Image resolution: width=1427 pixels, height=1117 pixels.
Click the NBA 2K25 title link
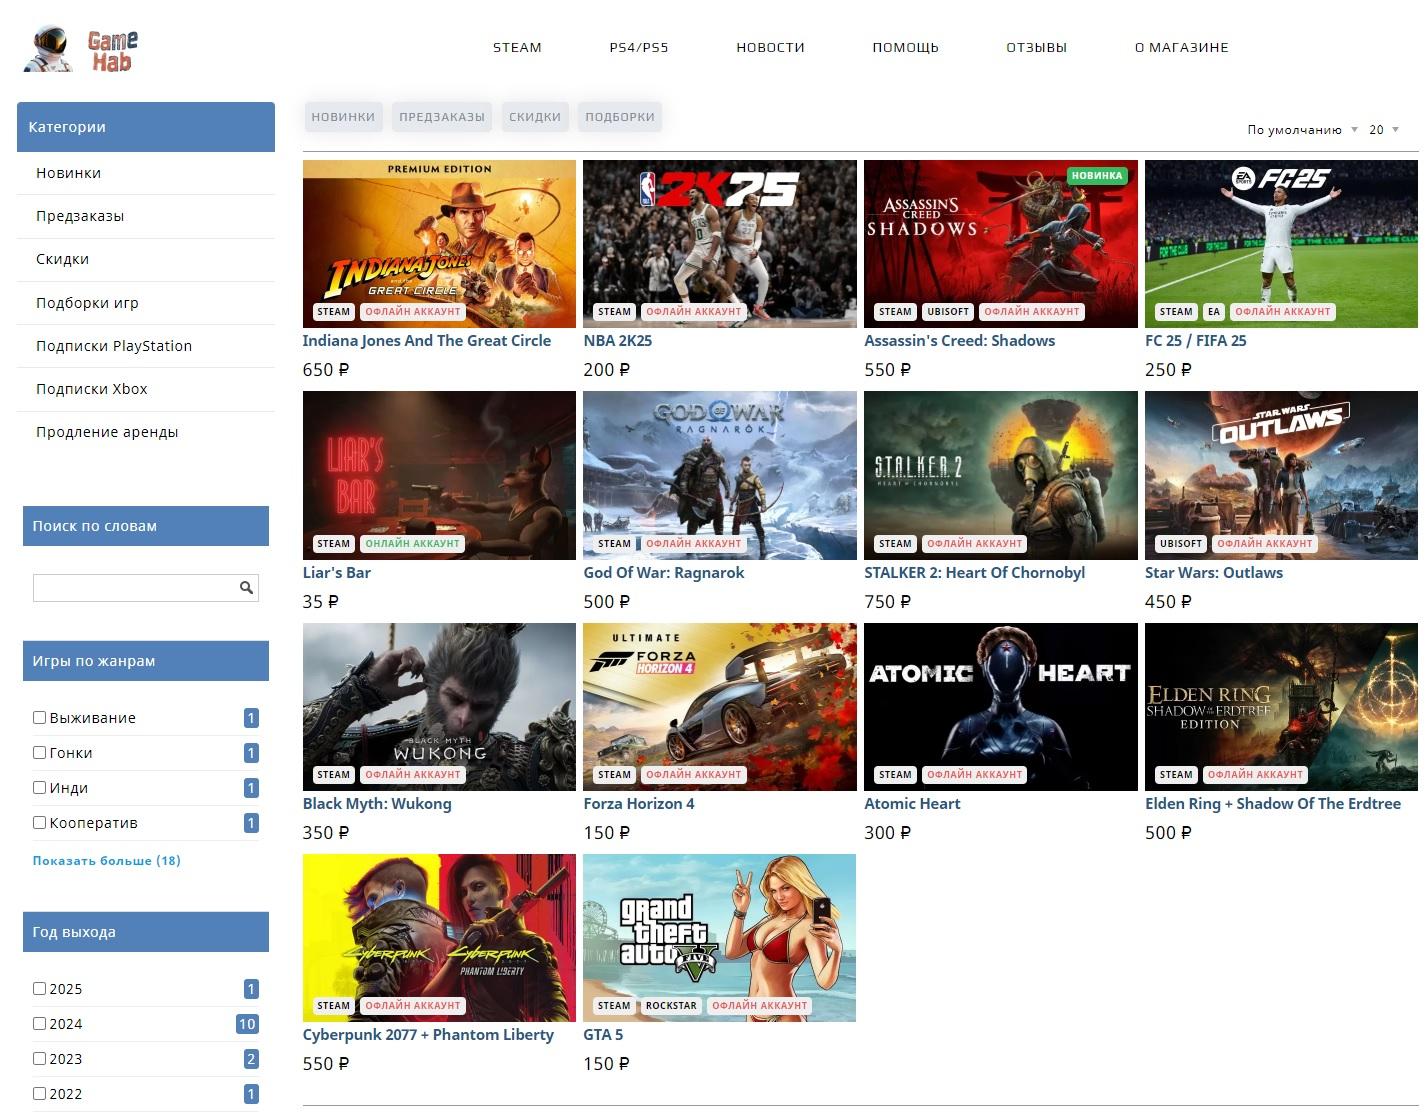click(618, 341)
